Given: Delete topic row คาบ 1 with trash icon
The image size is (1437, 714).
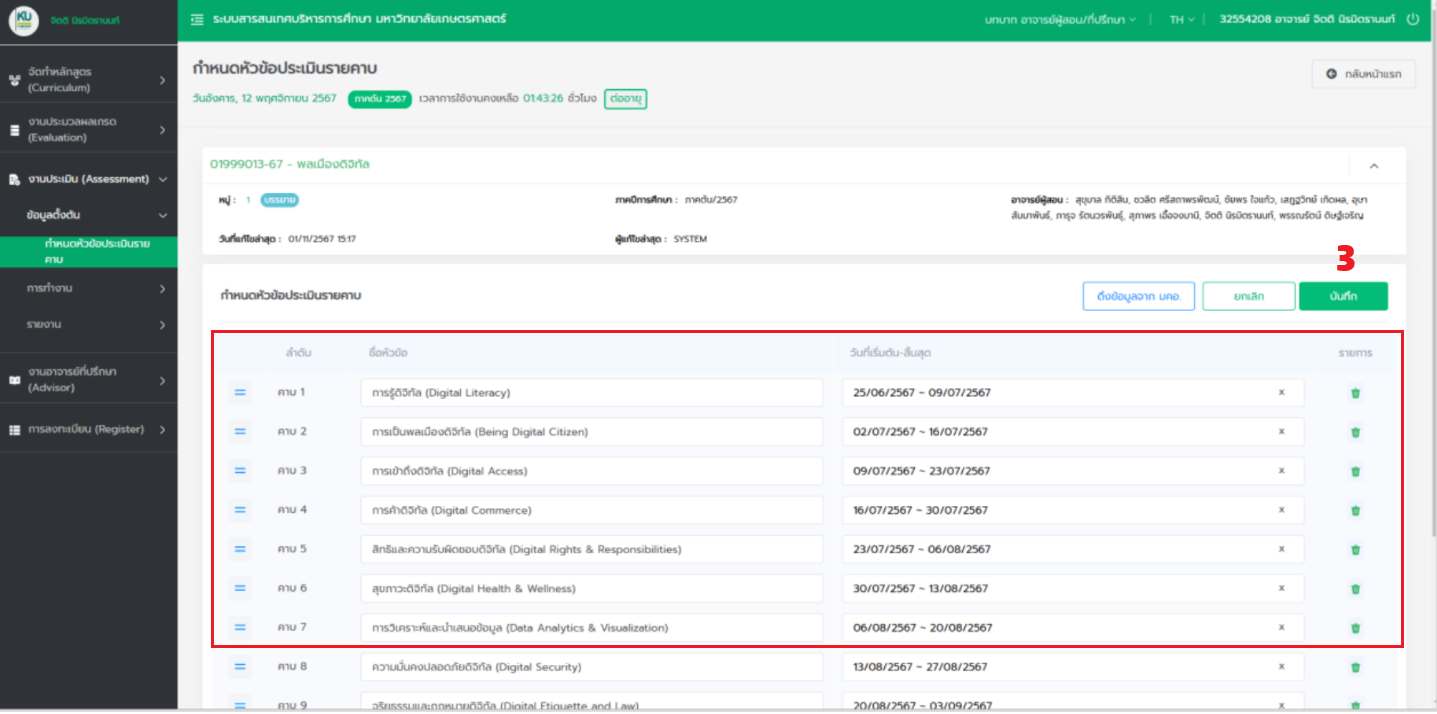Looking at the screenshot, I should point(1355,393).
